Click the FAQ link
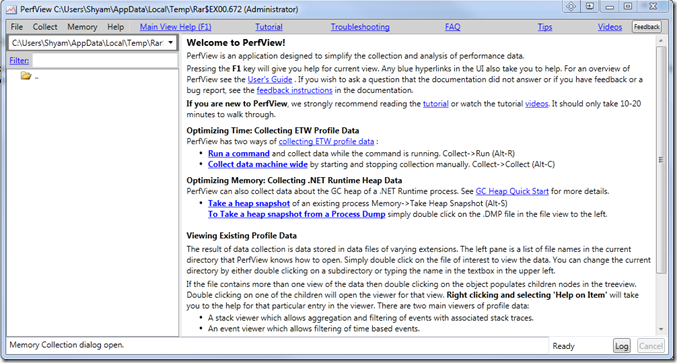Viewport: 677px width, 363px height. pos(452,27)
